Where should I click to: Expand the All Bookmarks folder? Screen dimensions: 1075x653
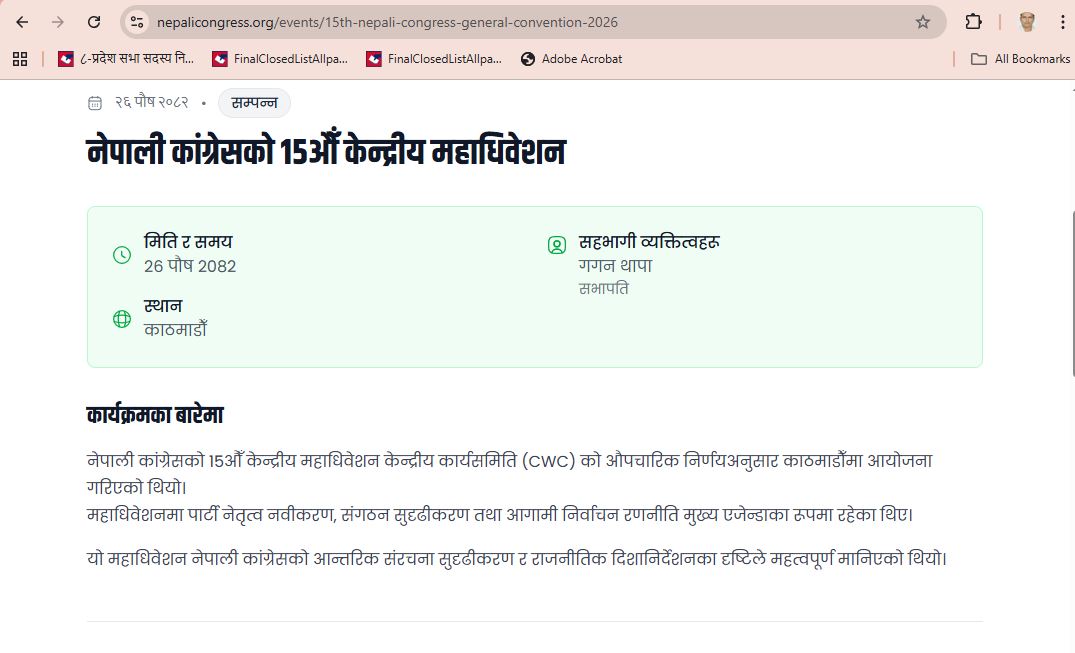tap(1018, 59)
